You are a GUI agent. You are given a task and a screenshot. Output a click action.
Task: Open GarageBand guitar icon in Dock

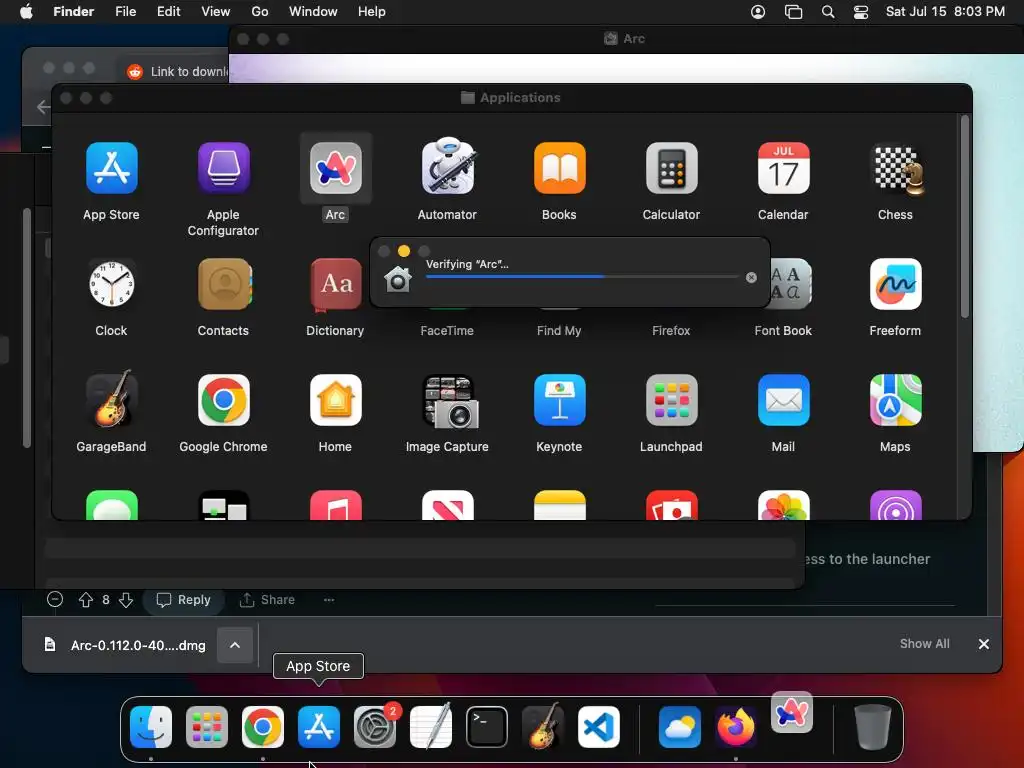tap(543, 726)
